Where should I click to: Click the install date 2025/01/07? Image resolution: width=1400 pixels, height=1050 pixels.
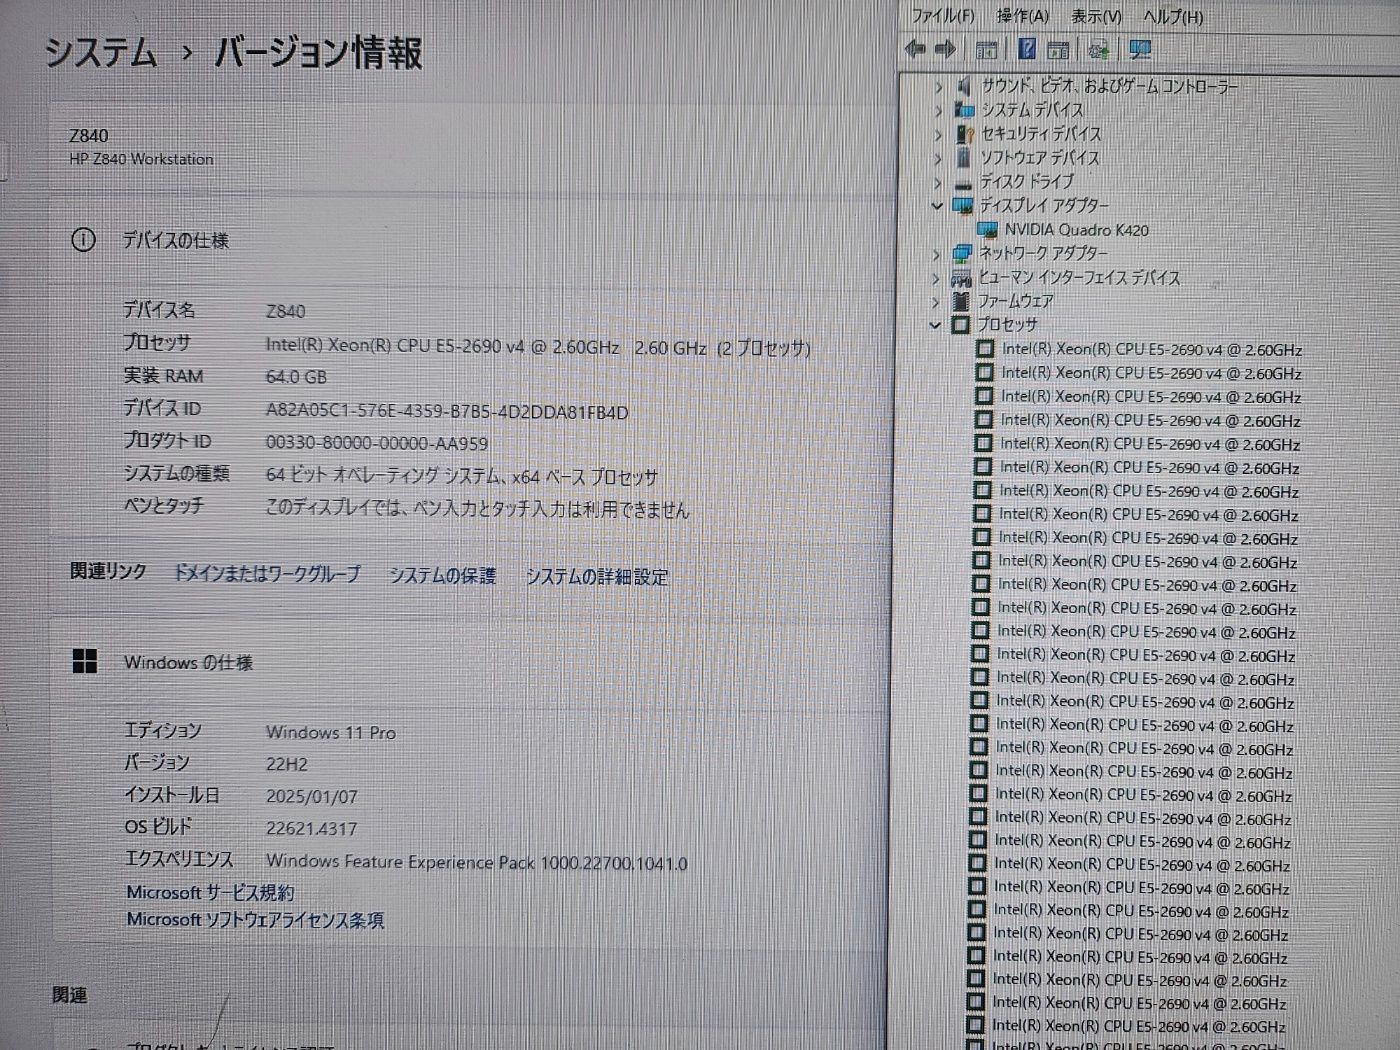[311, 797]
